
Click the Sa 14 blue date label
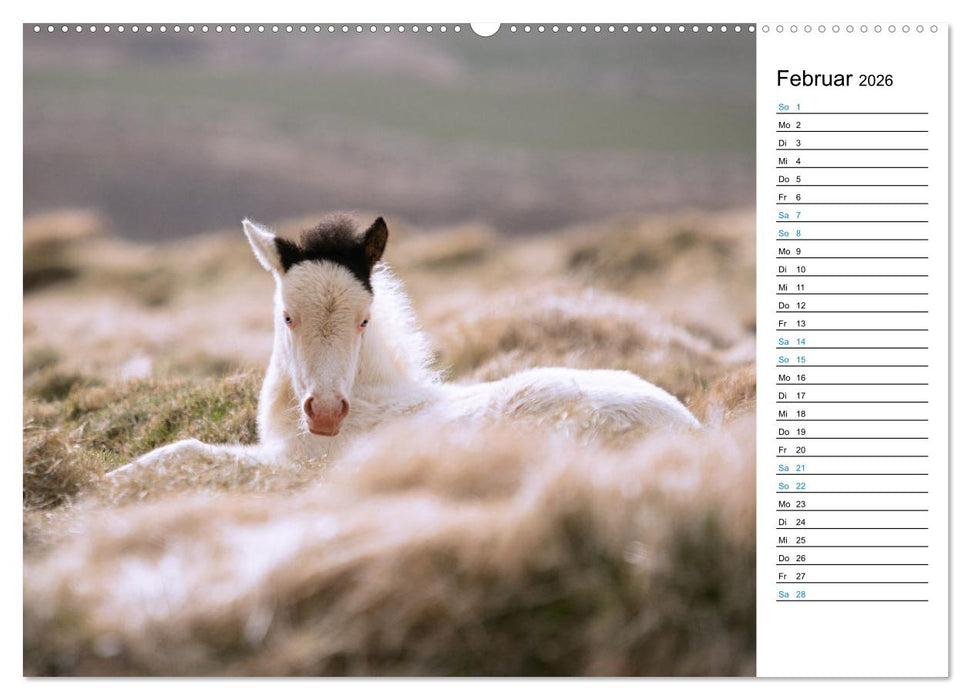[790, 341]
